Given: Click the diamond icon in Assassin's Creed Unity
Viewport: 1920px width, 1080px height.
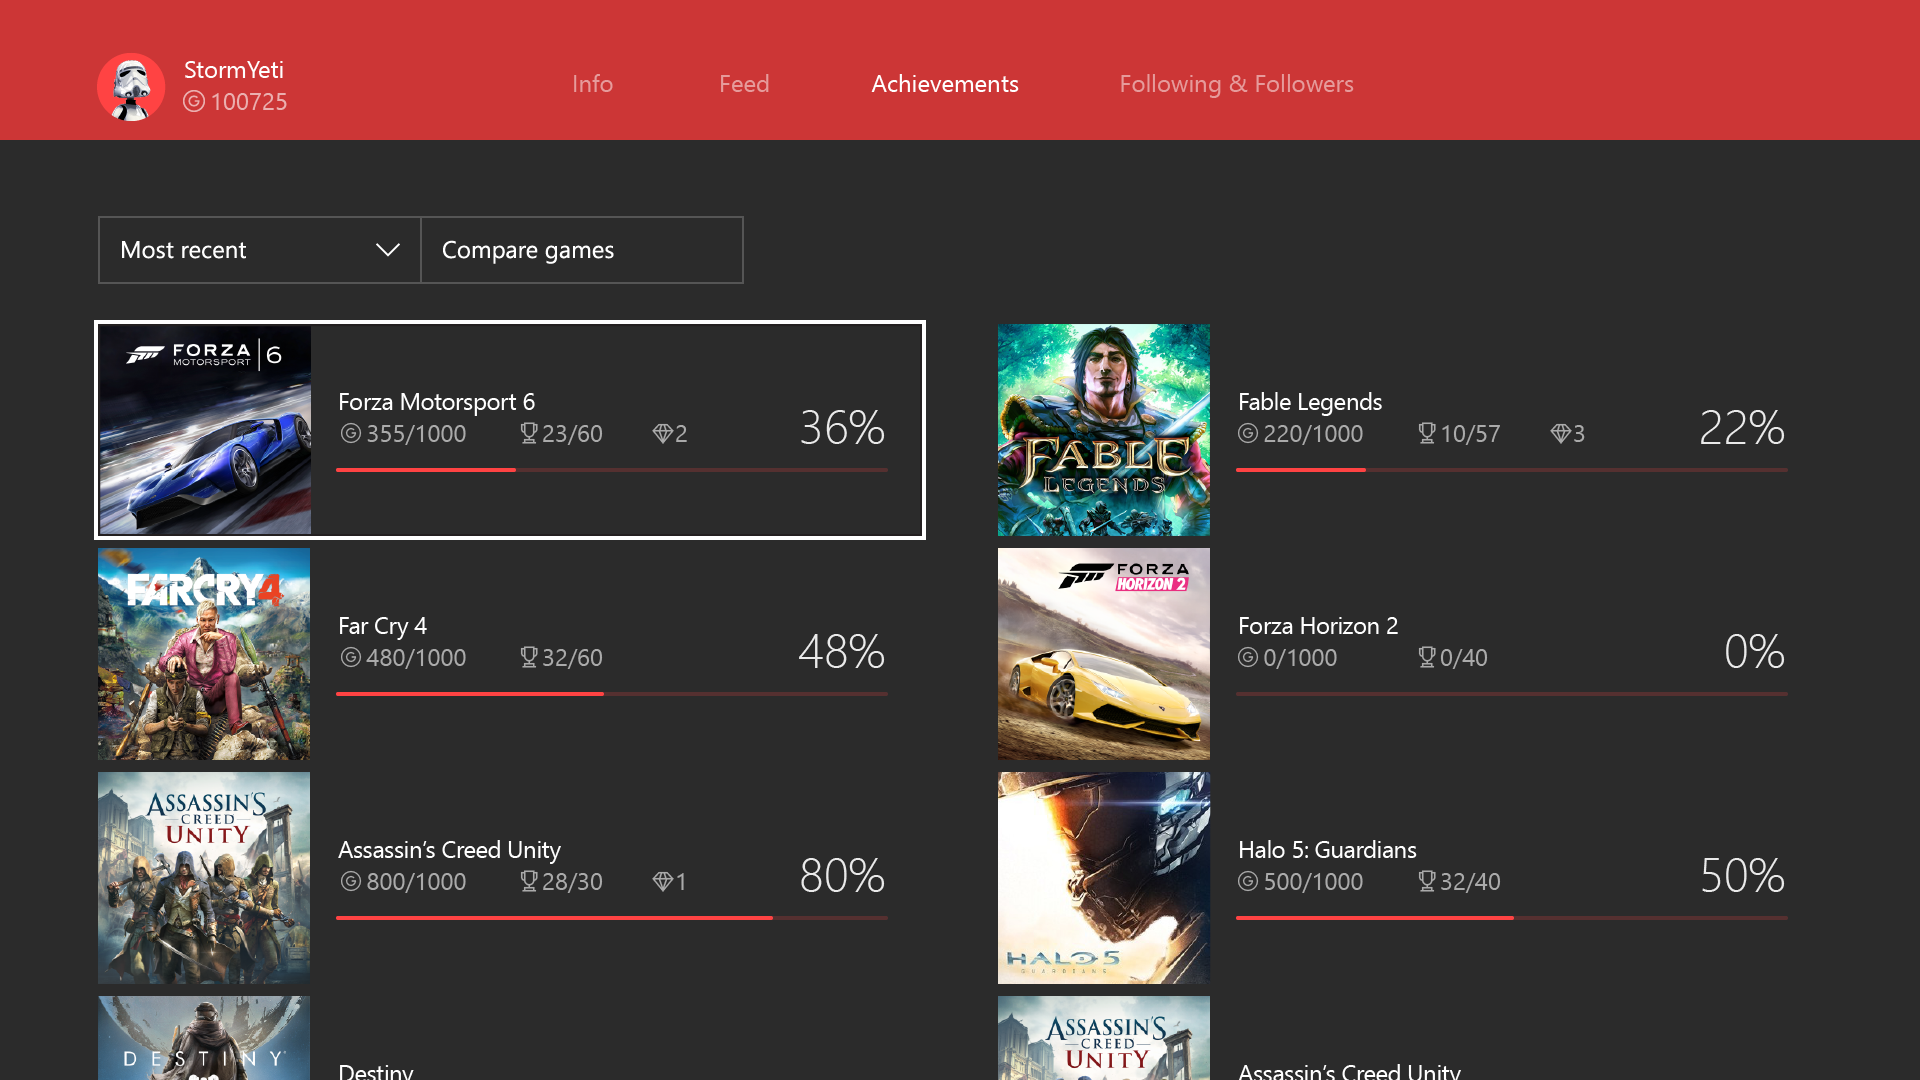Looking at the screenshot, I should pos(662,881).
